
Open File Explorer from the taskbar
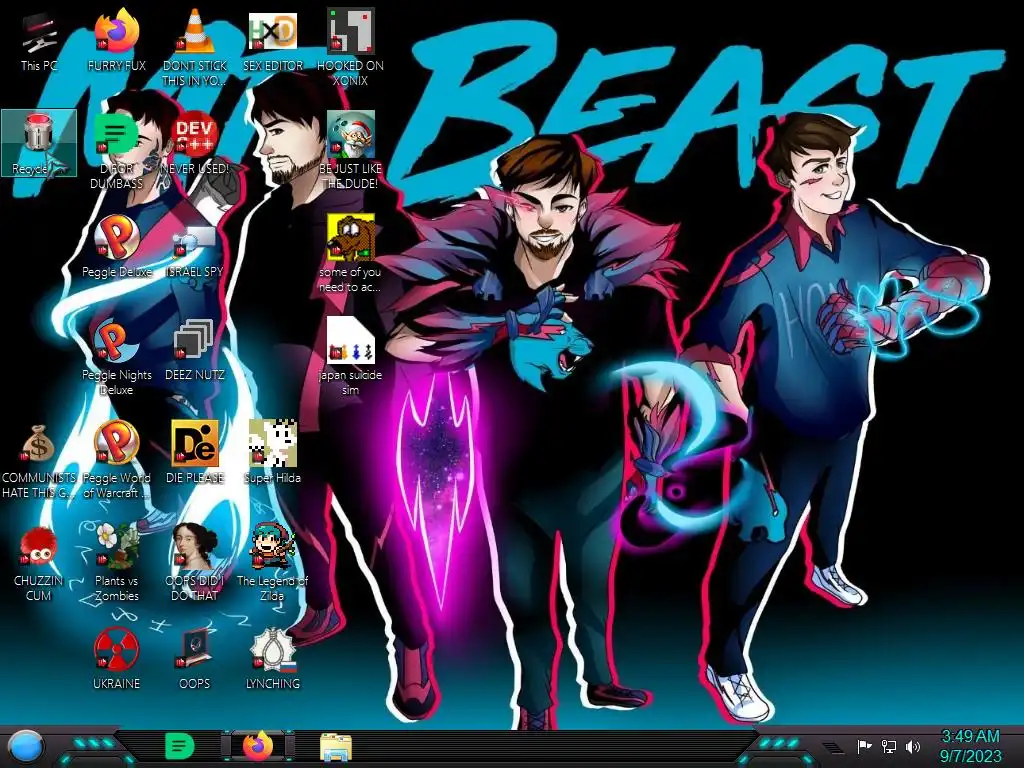[x=336, y=747]
